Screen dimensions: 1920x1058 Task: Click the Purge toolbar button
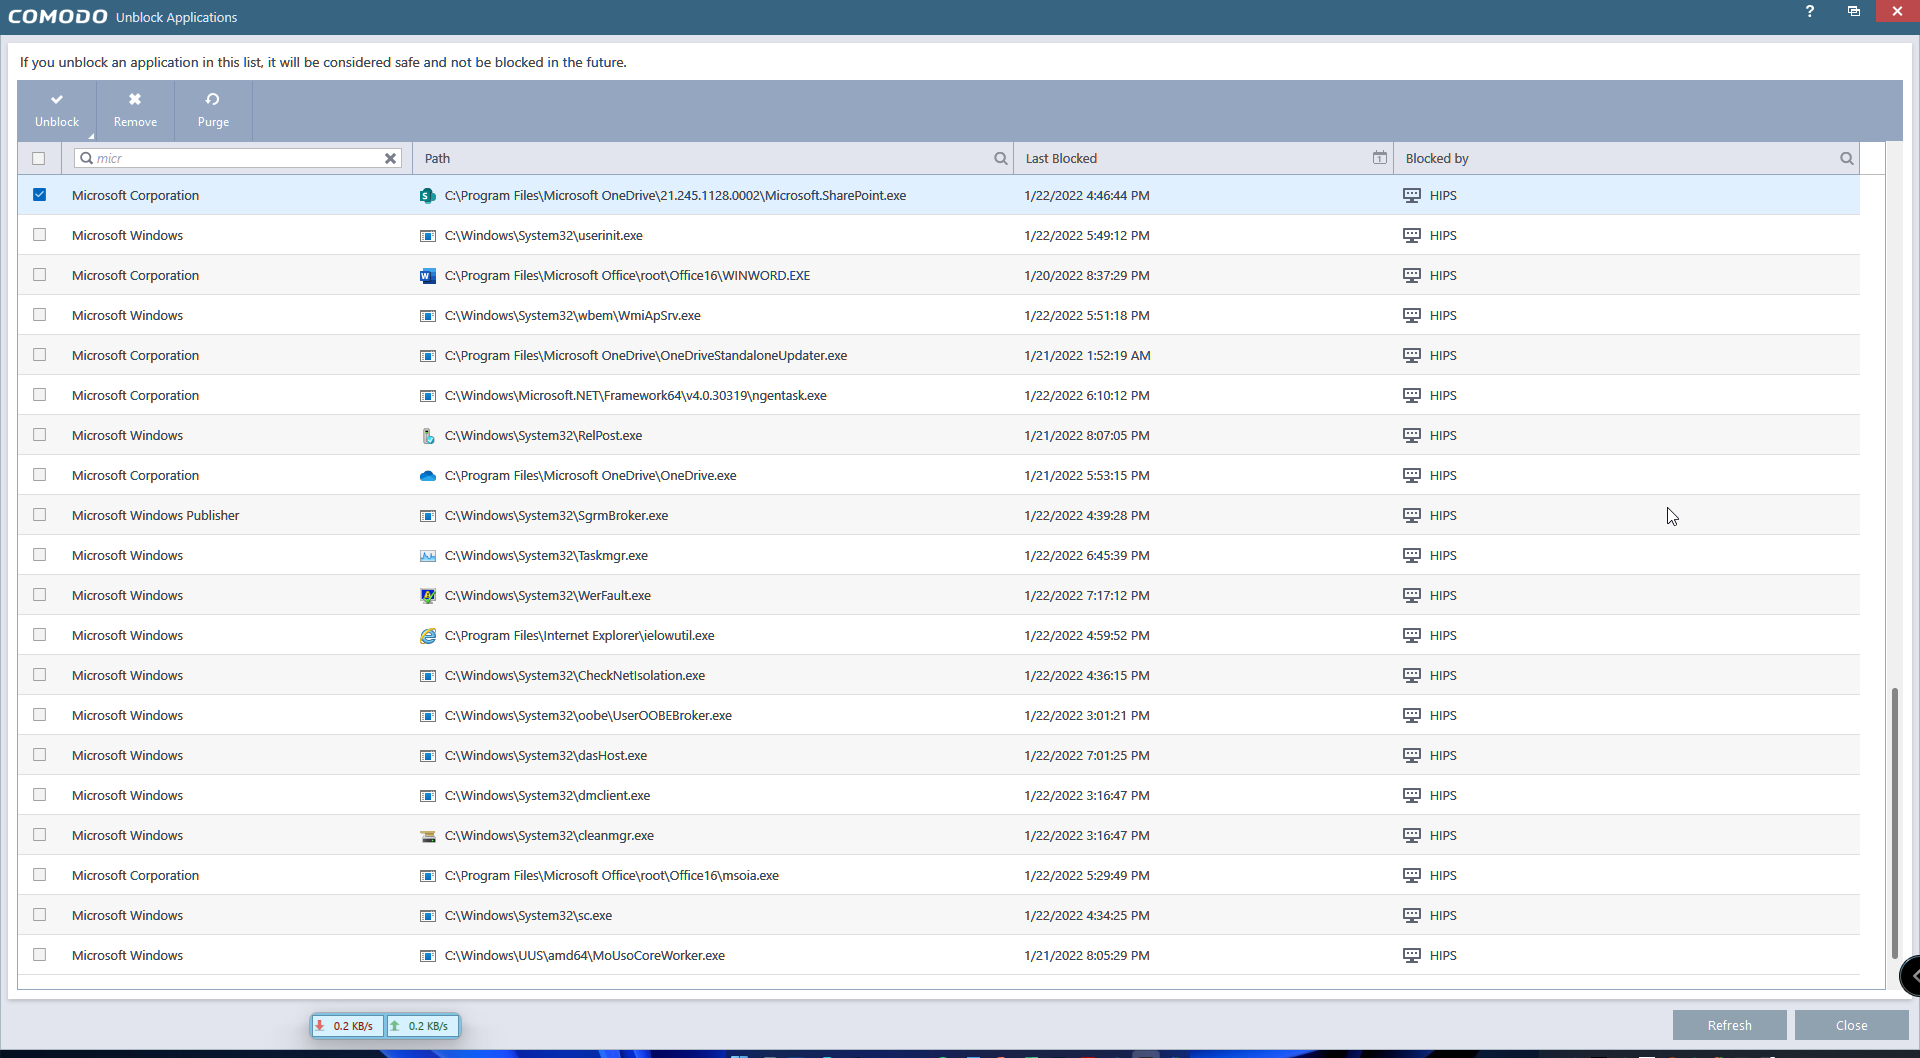213,110
